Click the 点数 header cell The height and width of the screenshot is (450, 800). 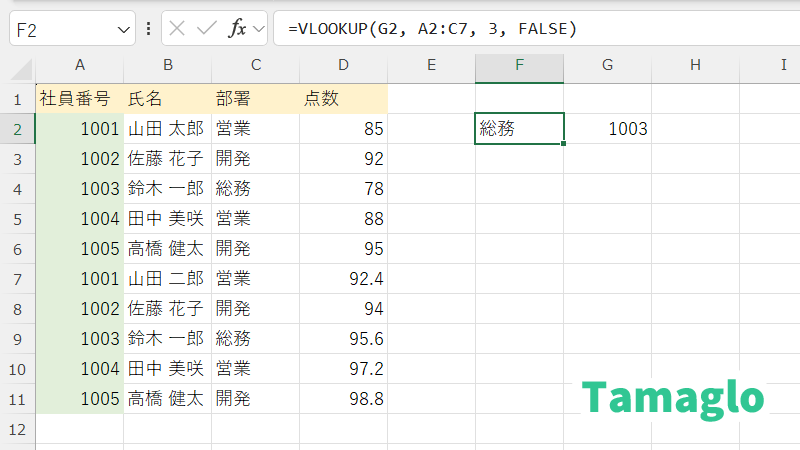pos(343,99)
